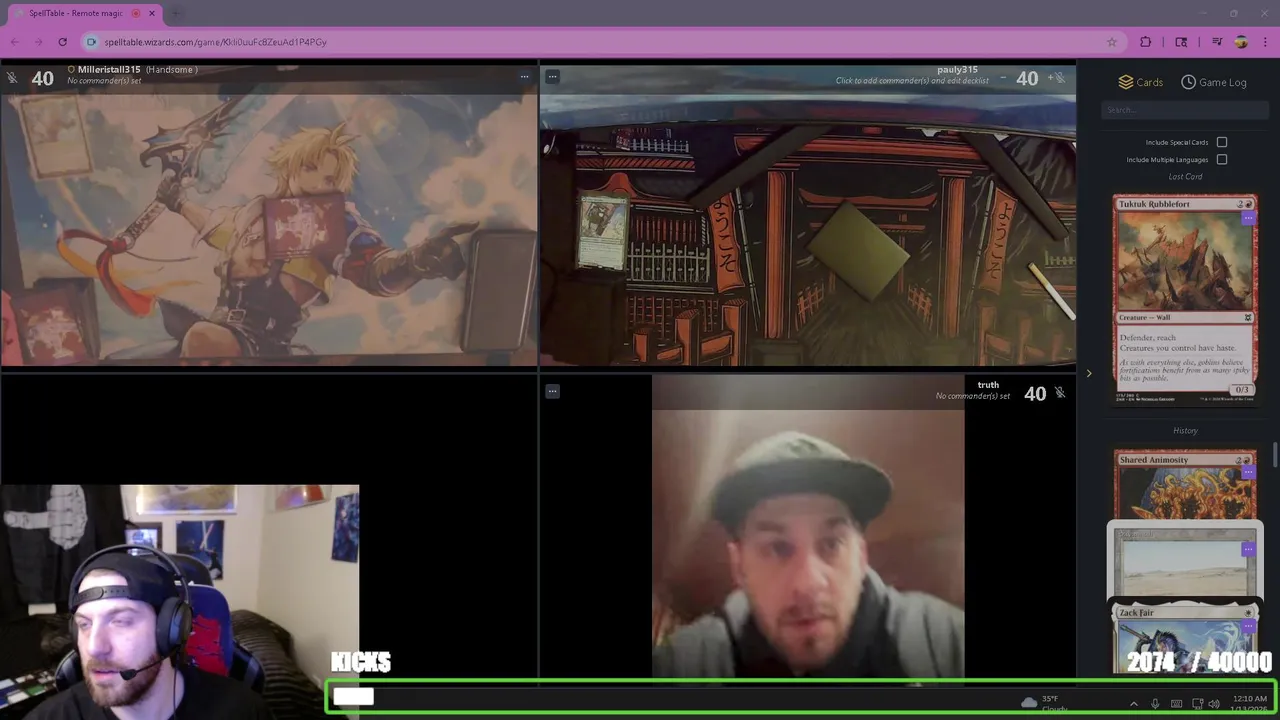Reload the browser page
Screen dimensions: 1280x720
[62, 42]
